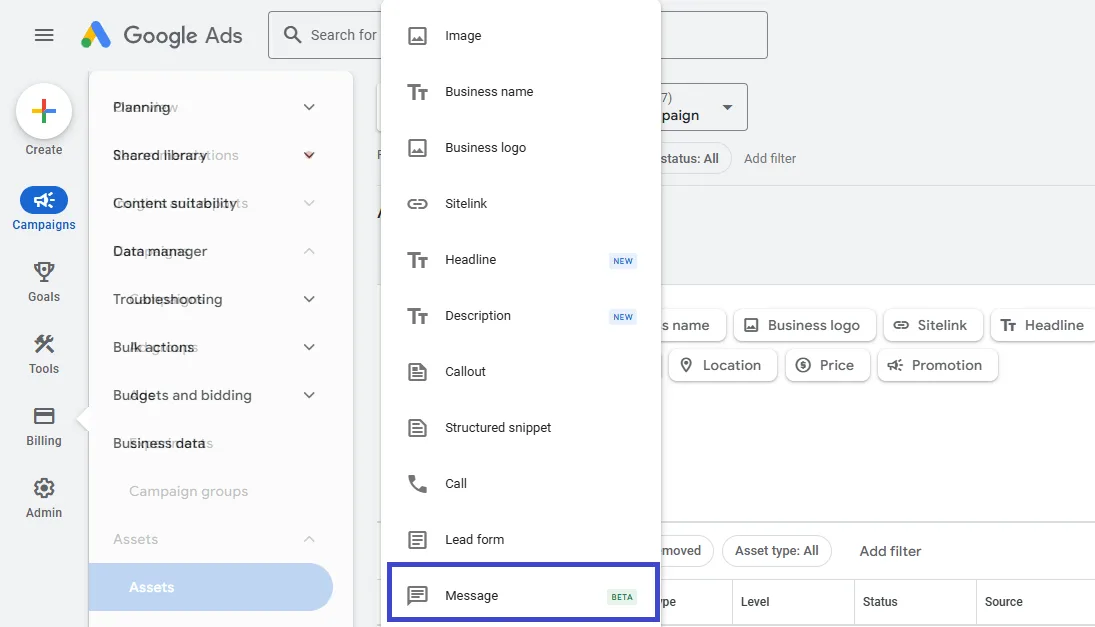The width and height of the screenshot is (1095, 627).
Task: Open the Asset type: All filter dropdown
Action: coord(777,551)
